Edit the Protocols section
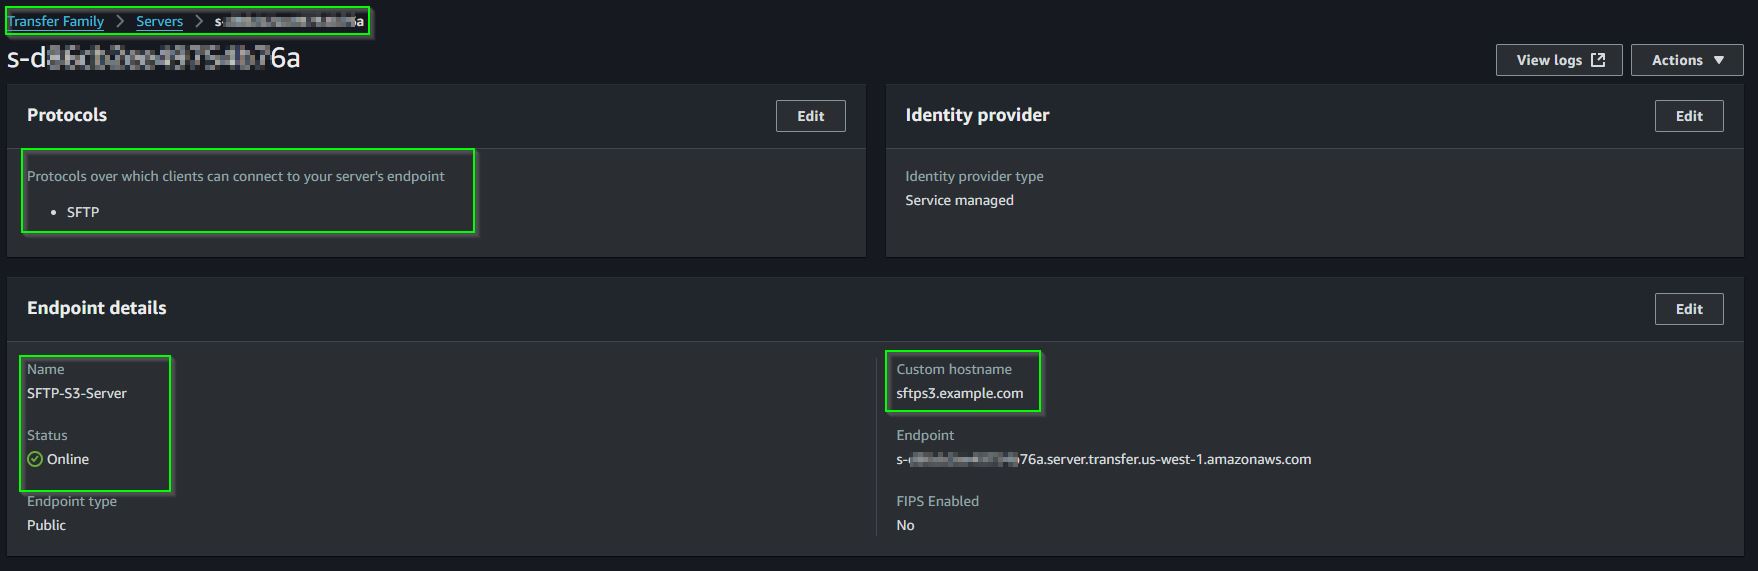Screen dimensions: 1758x571 [x=811, y=116]
